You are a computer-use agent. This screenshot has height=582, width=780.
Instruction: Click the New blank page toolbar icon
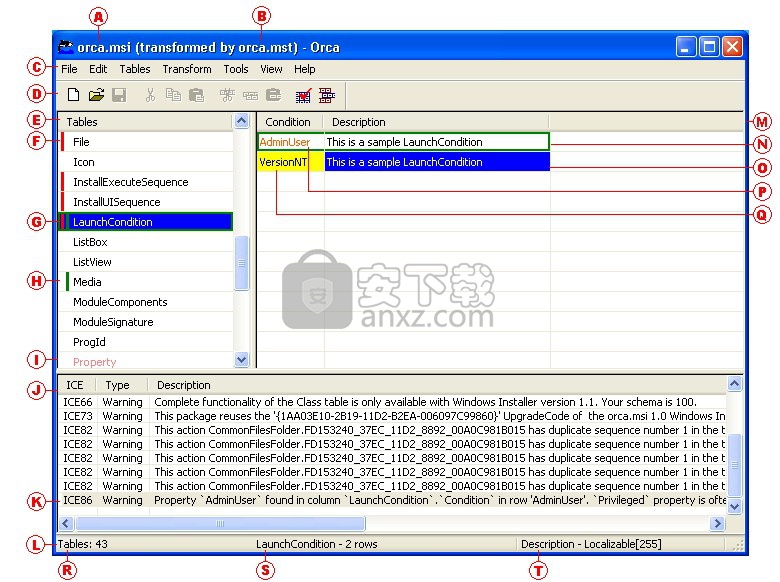point(73,95)
